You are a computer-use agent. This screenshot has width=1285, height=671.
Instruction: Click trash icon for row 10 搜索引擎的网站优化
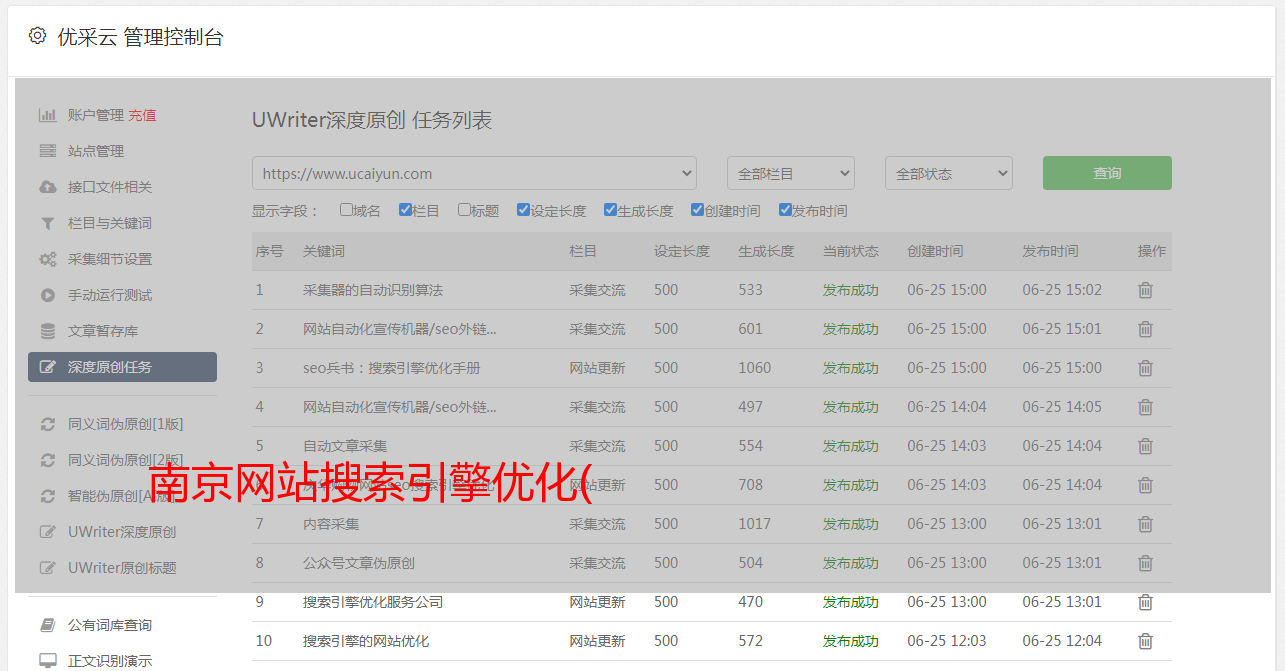pyautogui.click(x=1145, y=641)
